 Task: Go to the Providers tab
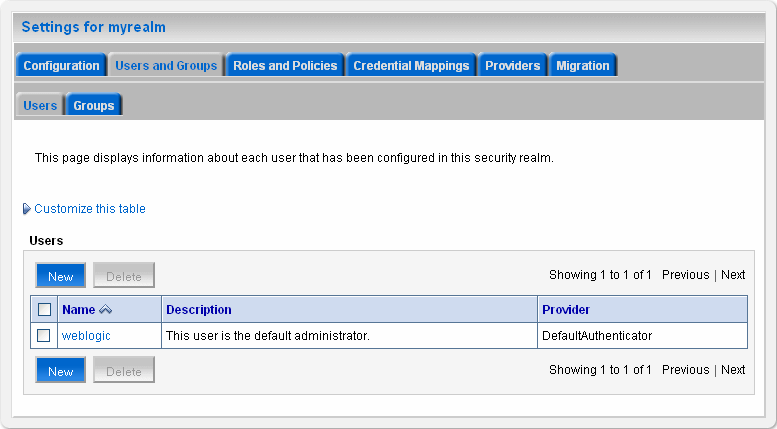point(512,65)
